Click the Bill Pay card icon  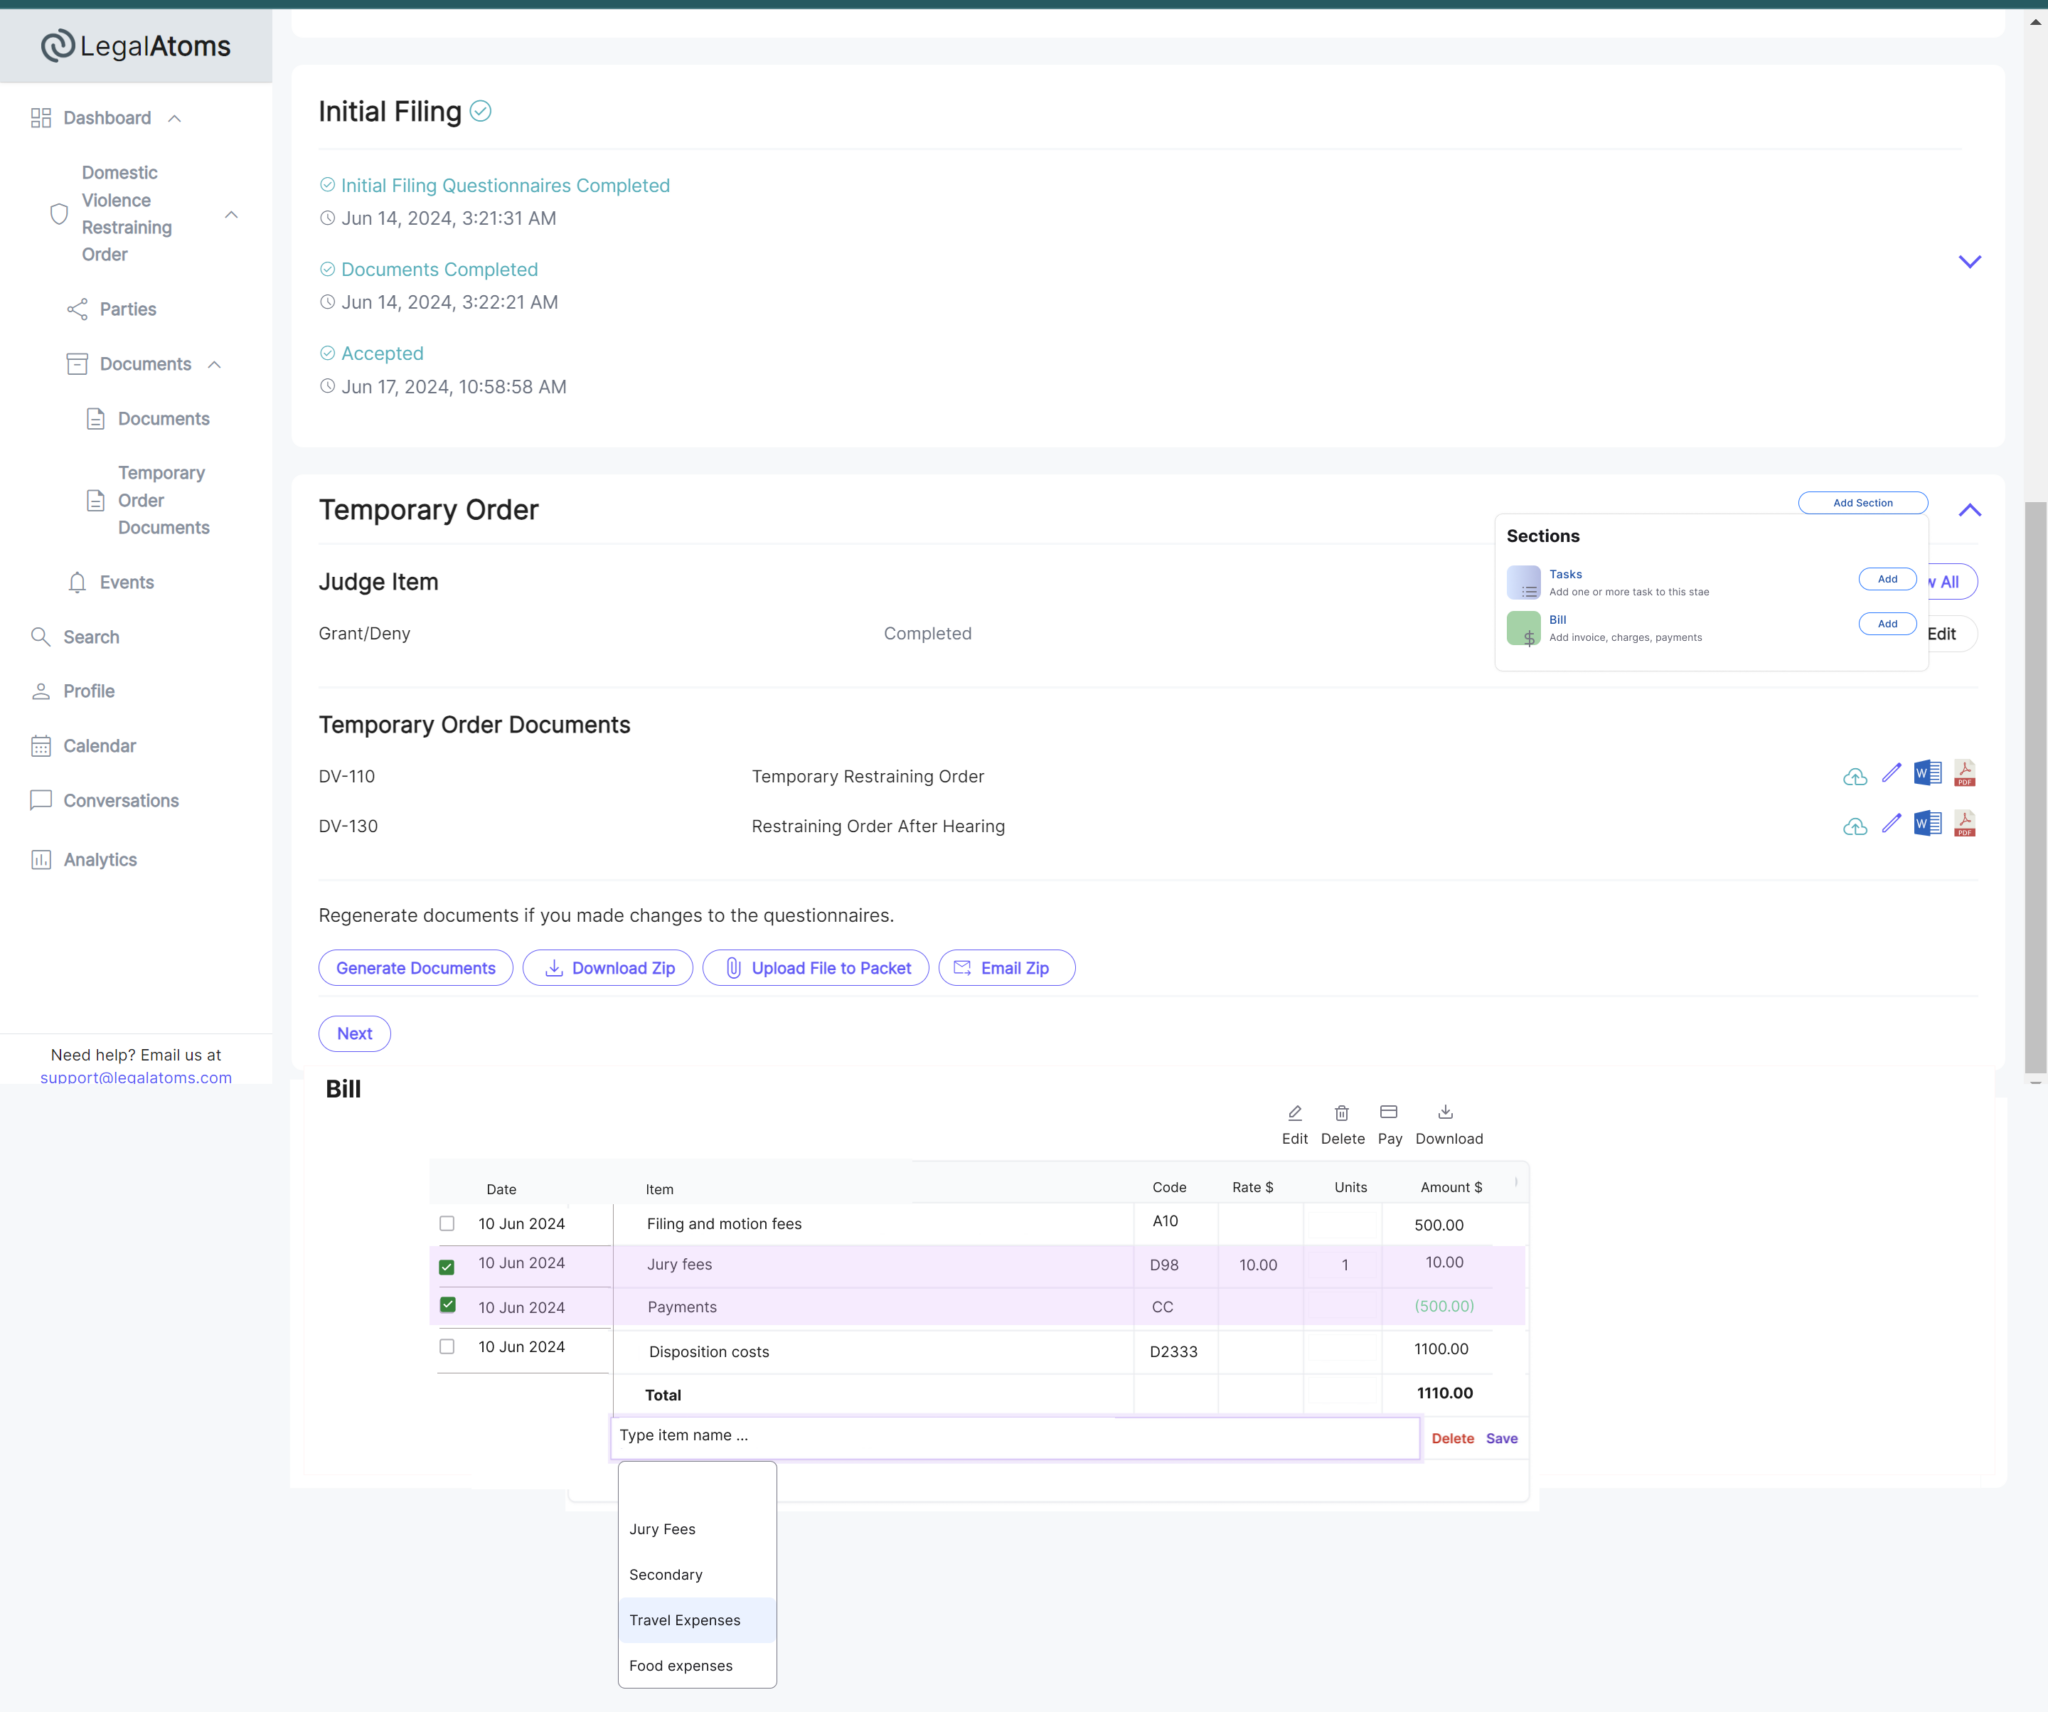[1389, 1112]
